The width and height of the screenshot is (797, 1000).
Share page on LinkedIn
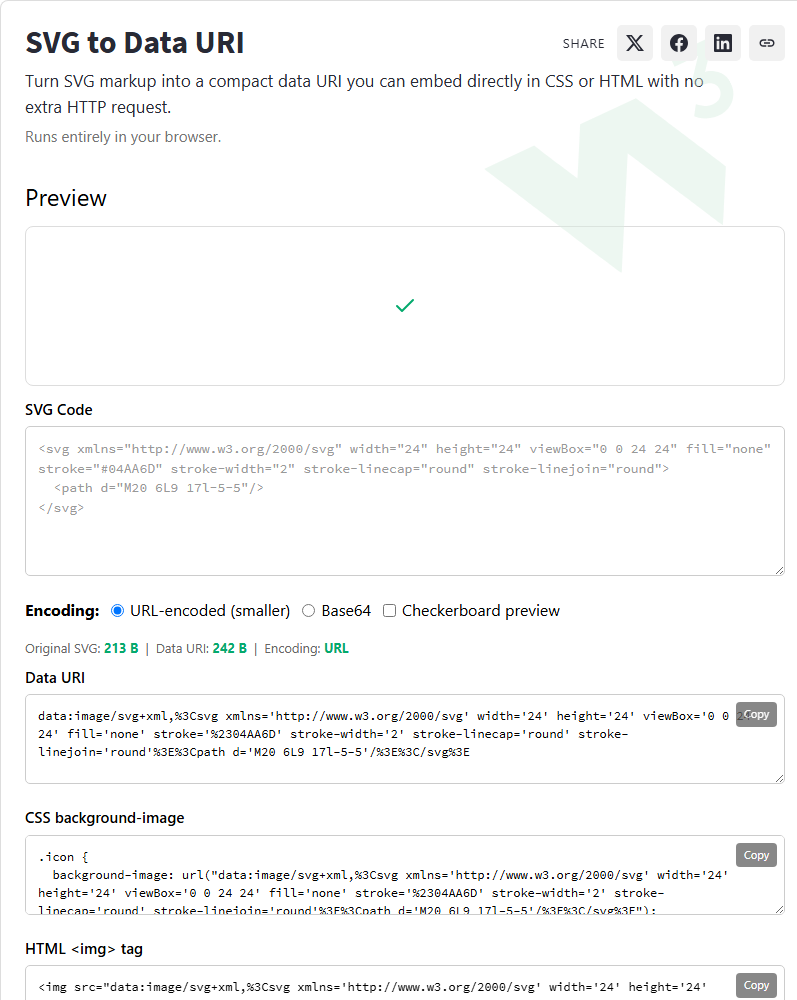722,43
